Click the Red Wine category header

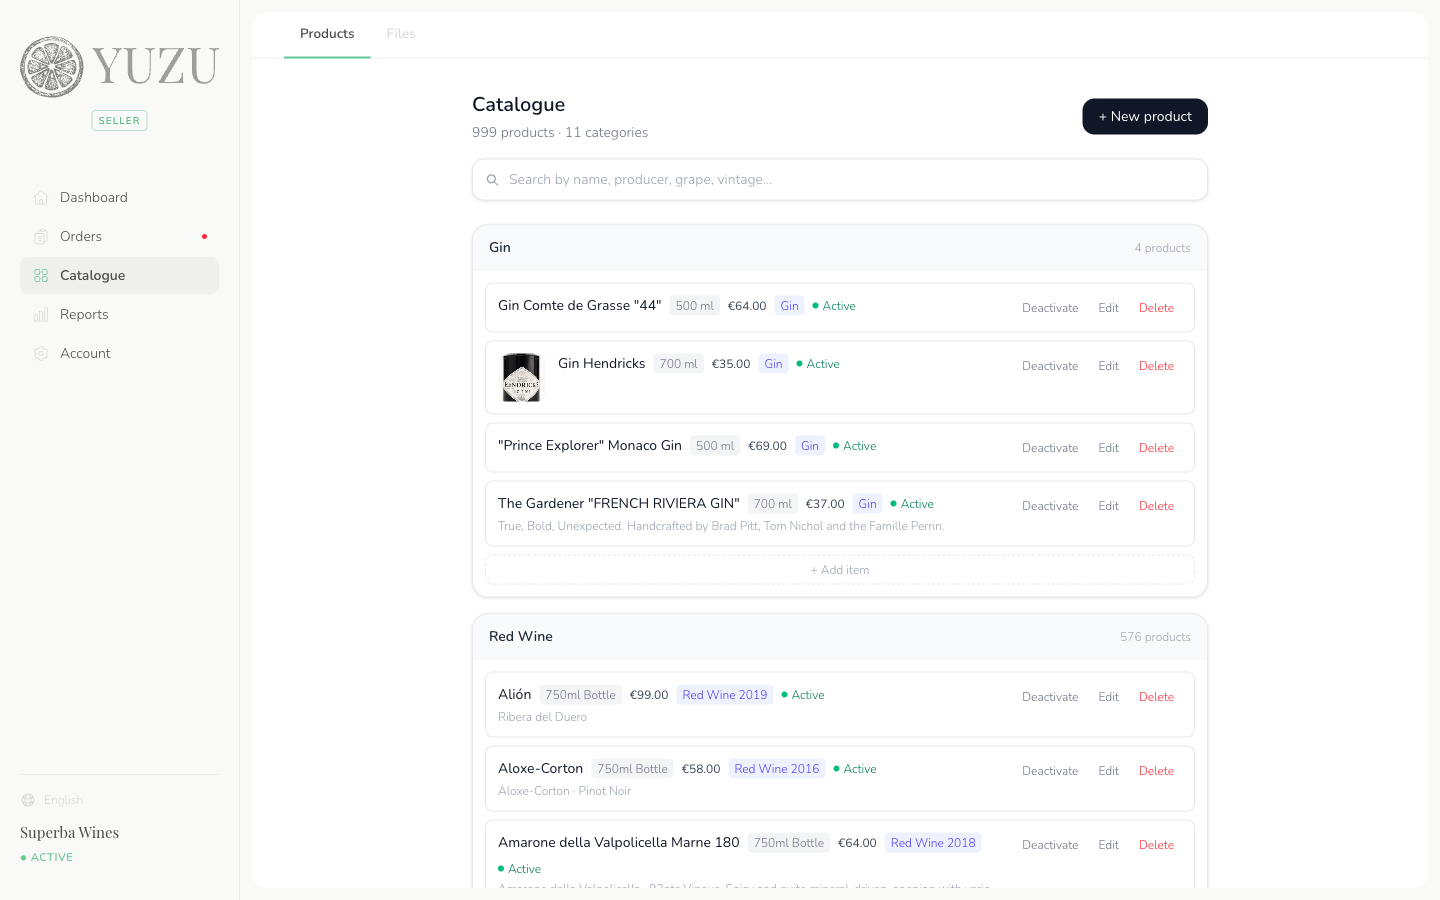coord(840,637)
